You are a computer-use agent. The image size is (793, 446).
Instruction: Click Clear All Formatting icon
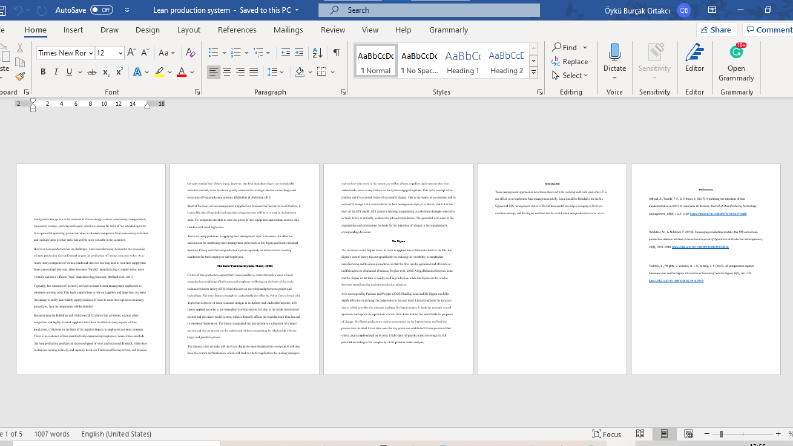[190, 53]
